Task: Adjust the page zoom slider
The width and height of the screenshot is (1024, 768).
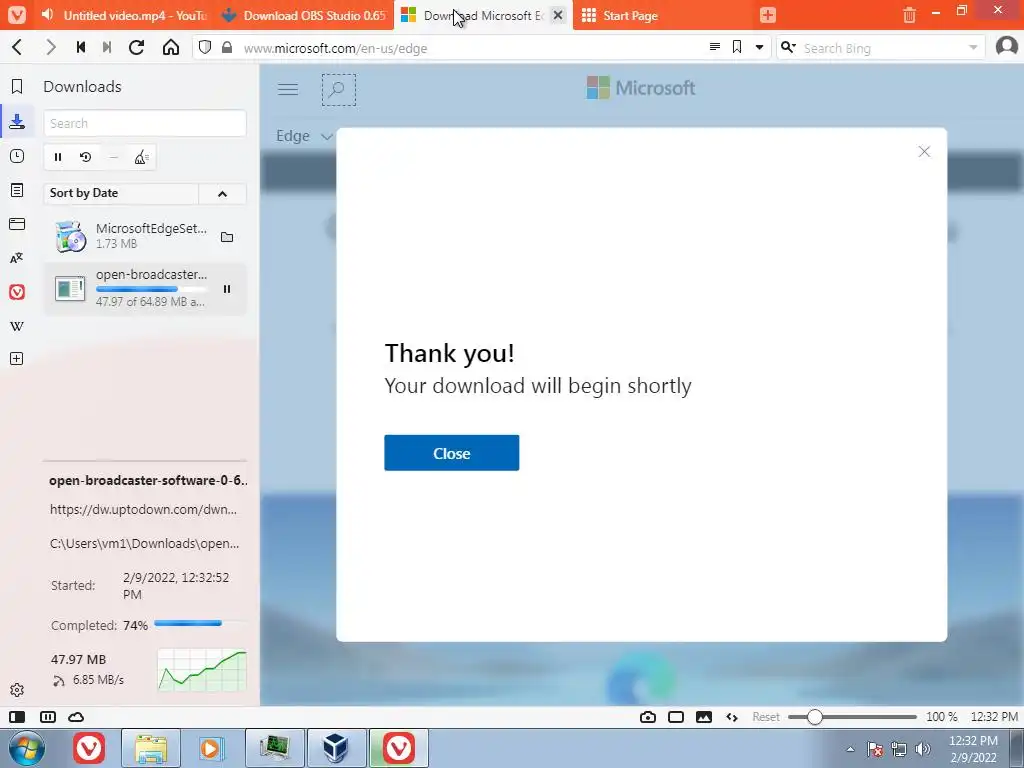Action: (852, 717)
